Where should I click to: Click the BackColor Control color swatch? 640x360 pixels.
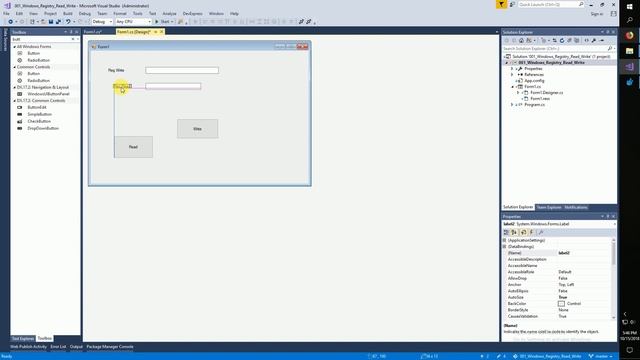point(561,304)
